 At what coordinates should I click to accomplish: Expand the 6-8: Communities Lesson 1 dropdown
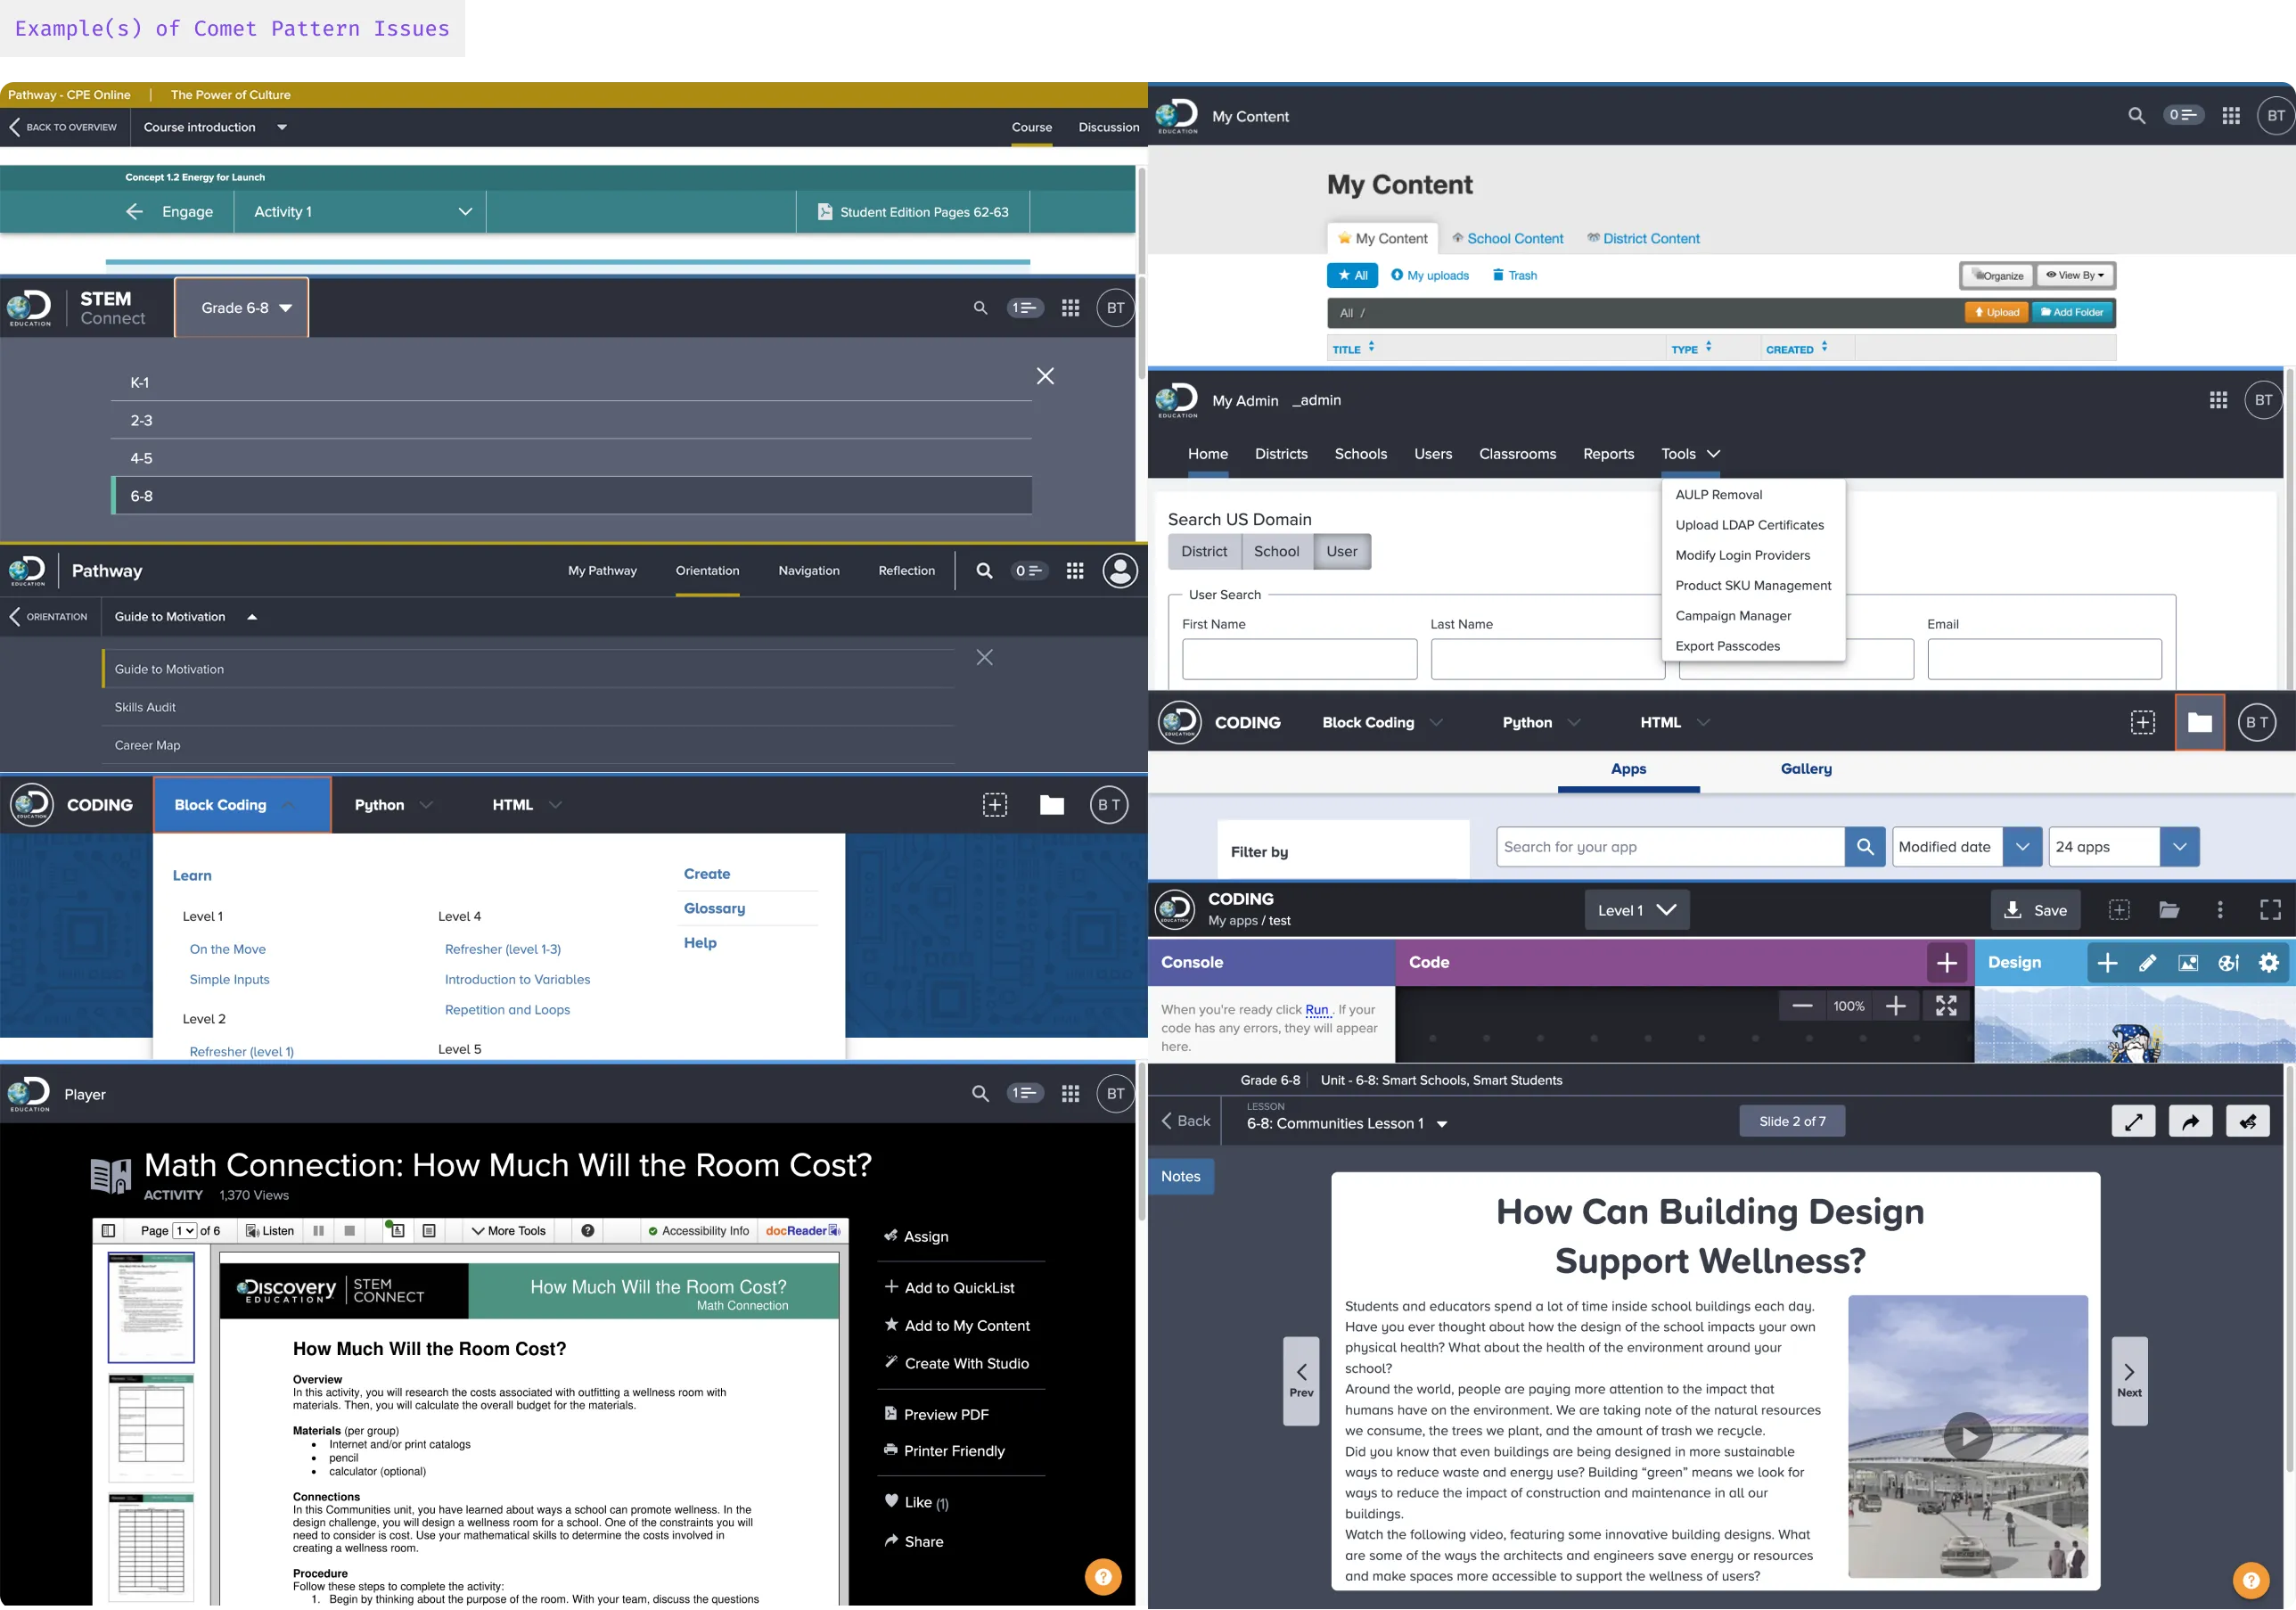point(1441,1124)
